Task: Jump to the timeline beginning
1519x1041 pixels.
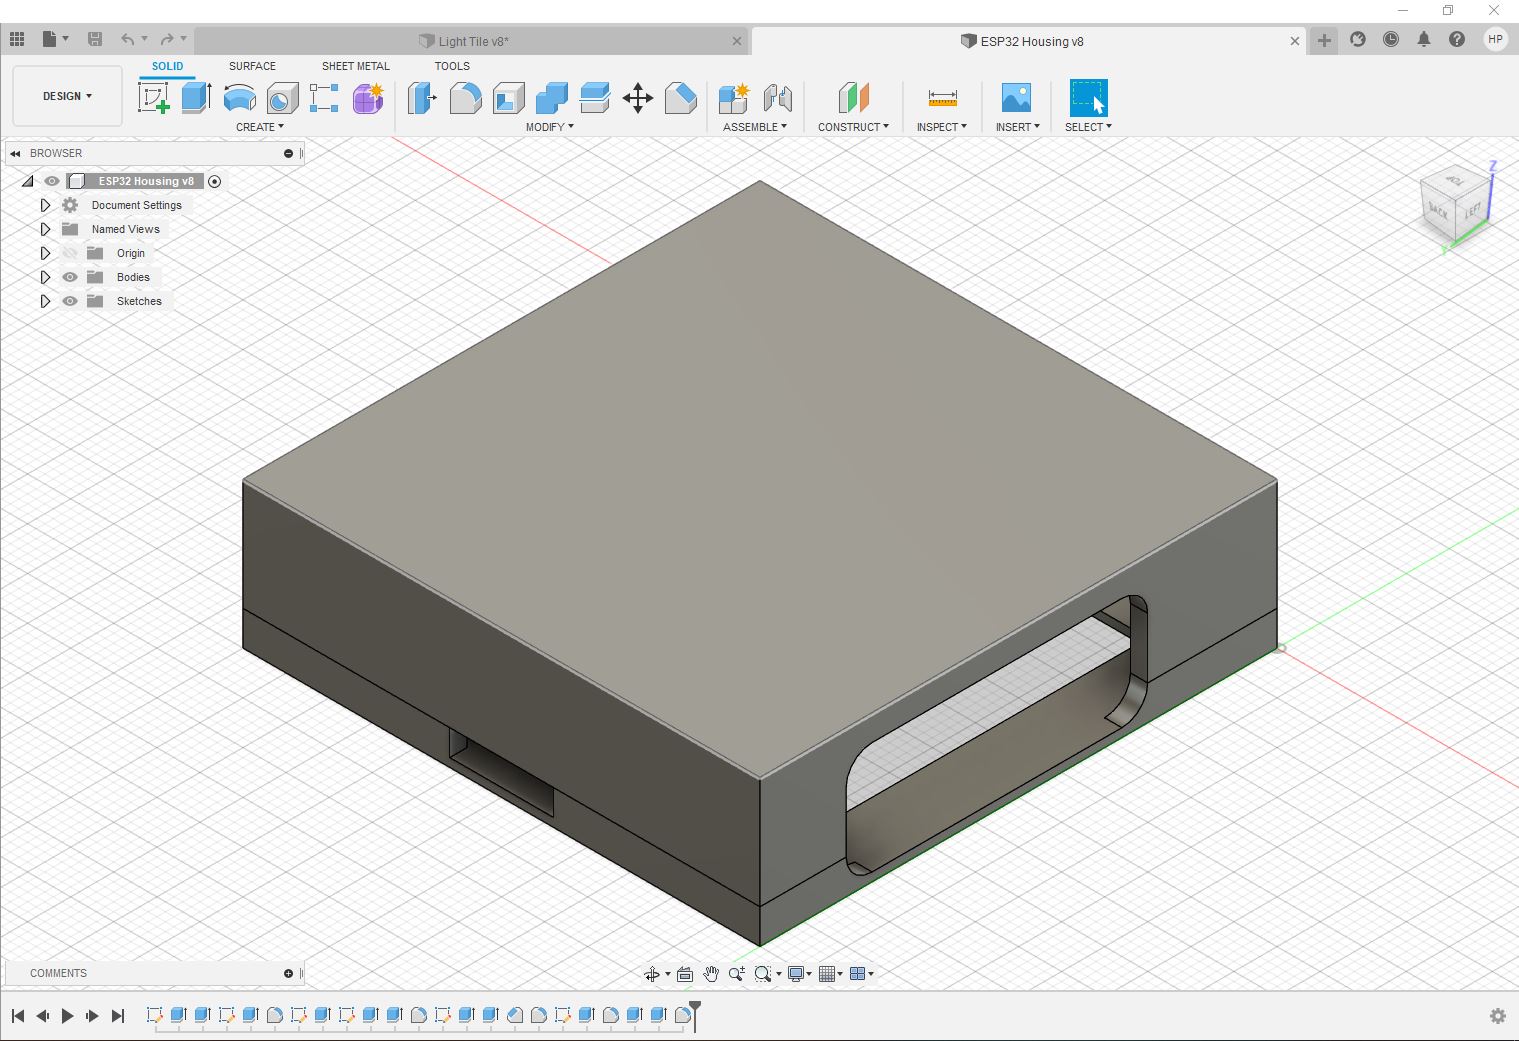Action: (18, 1016)
